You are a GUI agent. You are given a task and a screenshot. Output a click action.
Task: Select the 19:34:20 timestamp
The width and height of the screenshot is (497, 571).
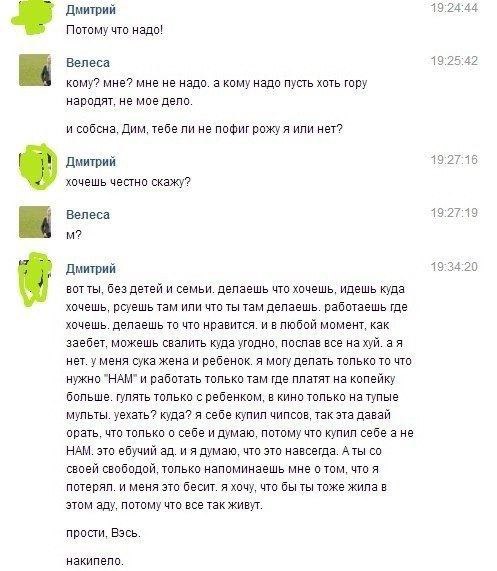click(454, 267)
